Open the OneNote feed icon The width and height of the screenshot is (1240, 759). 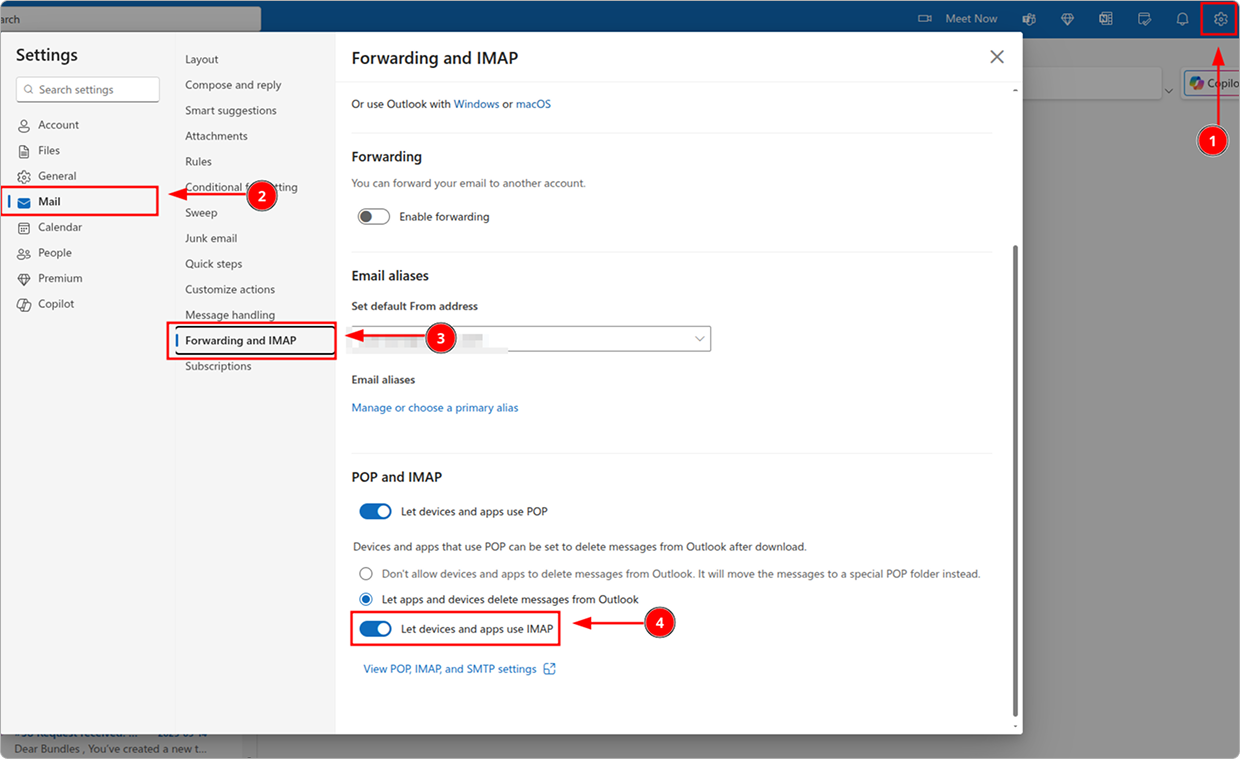pyautogui.click(x=1106, y=19)
